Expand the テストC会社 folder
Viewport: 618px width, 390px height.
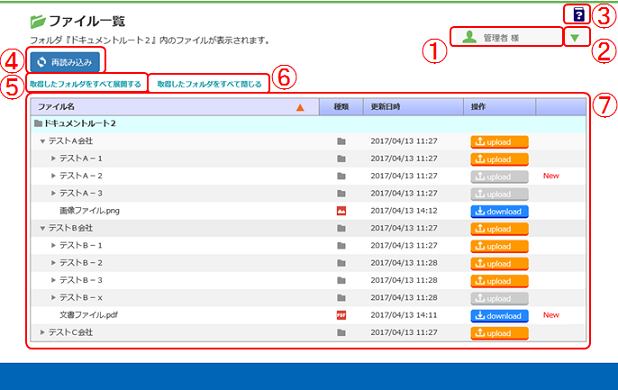(42, 332)
